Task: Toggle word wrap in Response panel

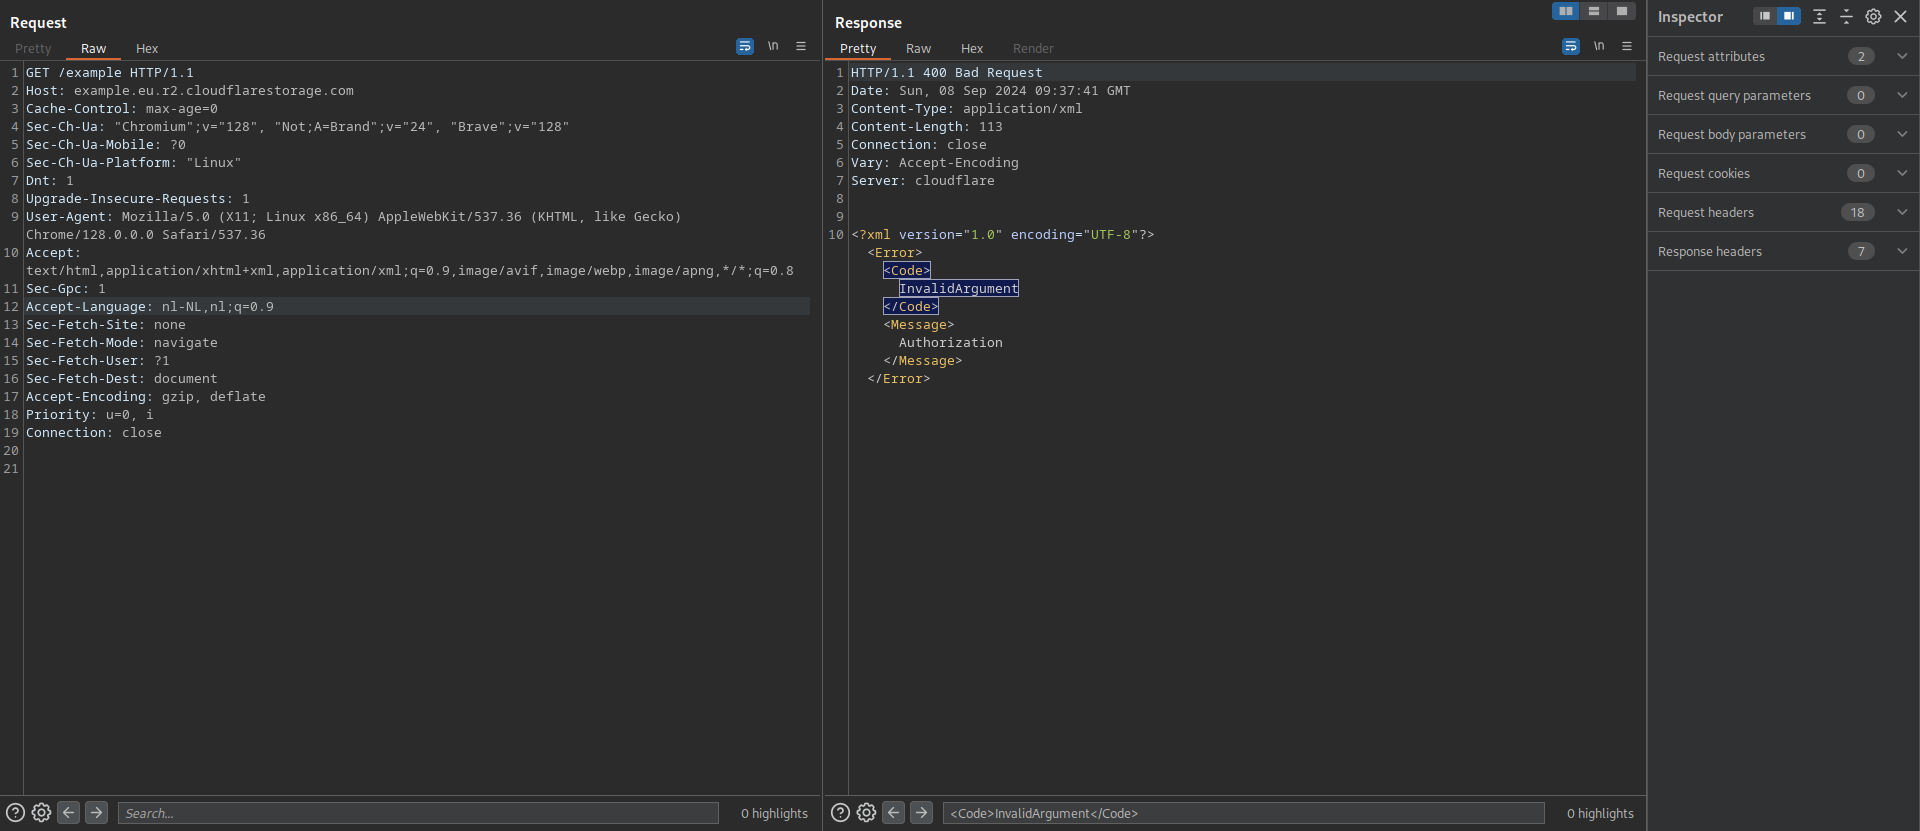Action: pos(1571,47)
